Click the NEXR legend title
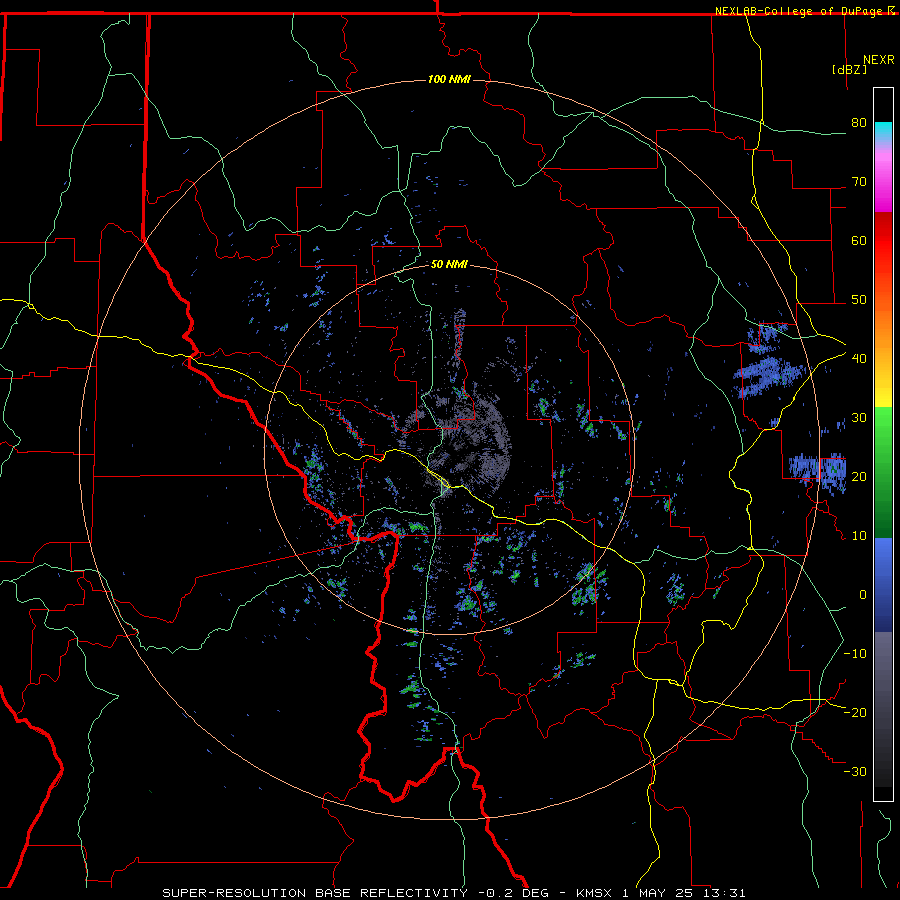 878,60
